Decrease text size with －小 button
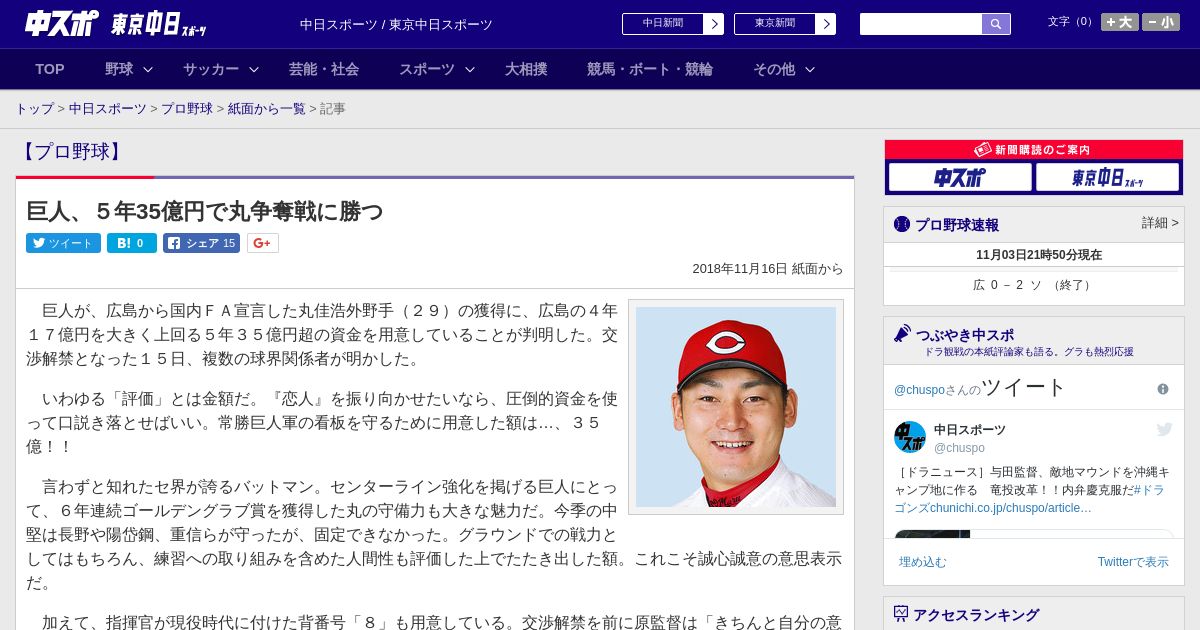This screenshot has width=1200, height=630. pyautogui.click(x=1161, y=22)
